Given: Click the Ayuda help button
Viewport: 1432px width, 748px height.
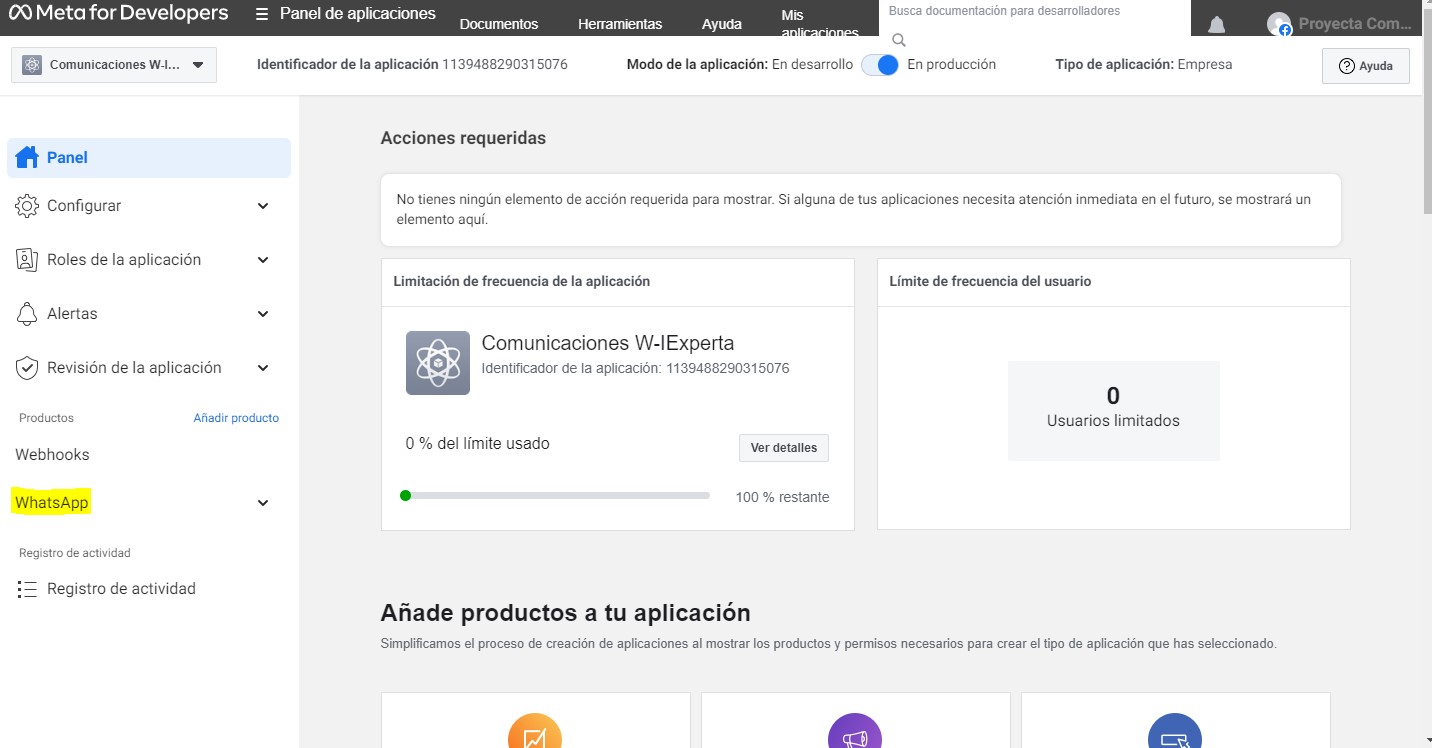Looking at the screenshot, I should coord(1366,66).
